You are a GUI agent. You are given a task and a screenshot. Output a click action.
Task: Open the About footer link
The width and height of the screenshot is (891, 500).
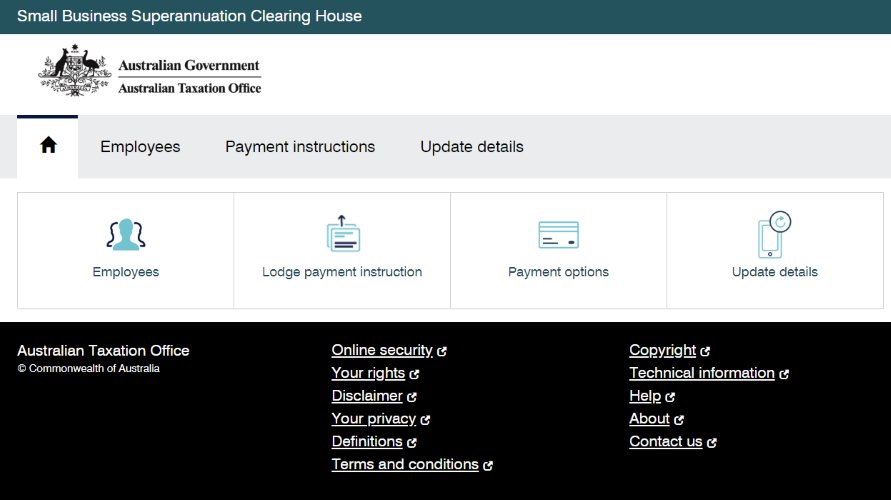pos(649,419)
